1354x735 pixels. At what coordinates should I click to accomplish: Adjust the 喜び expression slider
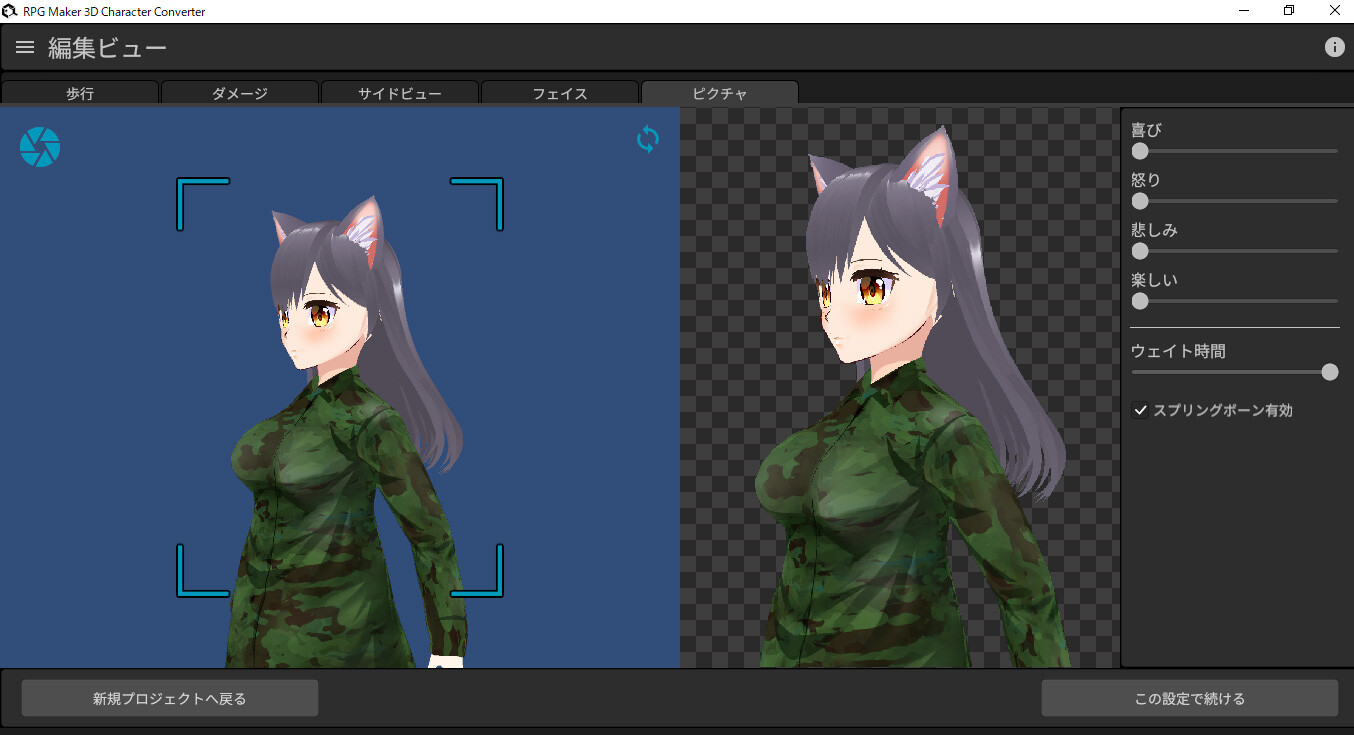click(1140, 151)
